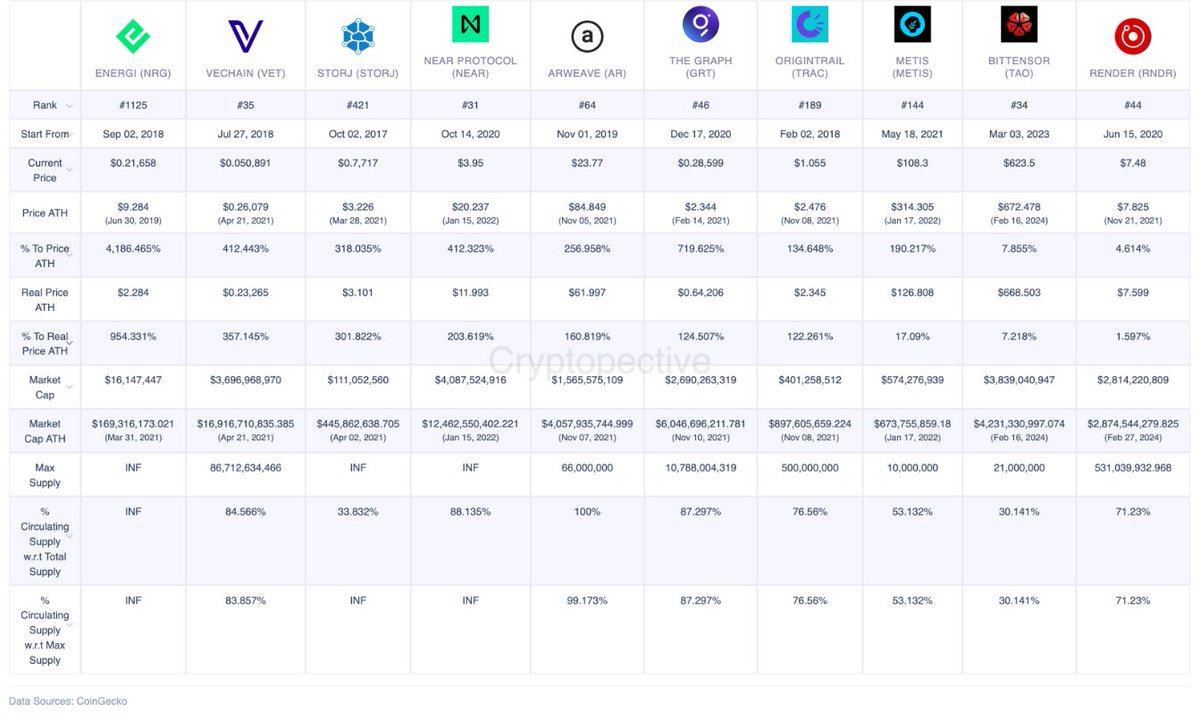The image size is (1200, 720).
Task: Click the Storj blue polyhedron logo
Action: click(357, 37)
